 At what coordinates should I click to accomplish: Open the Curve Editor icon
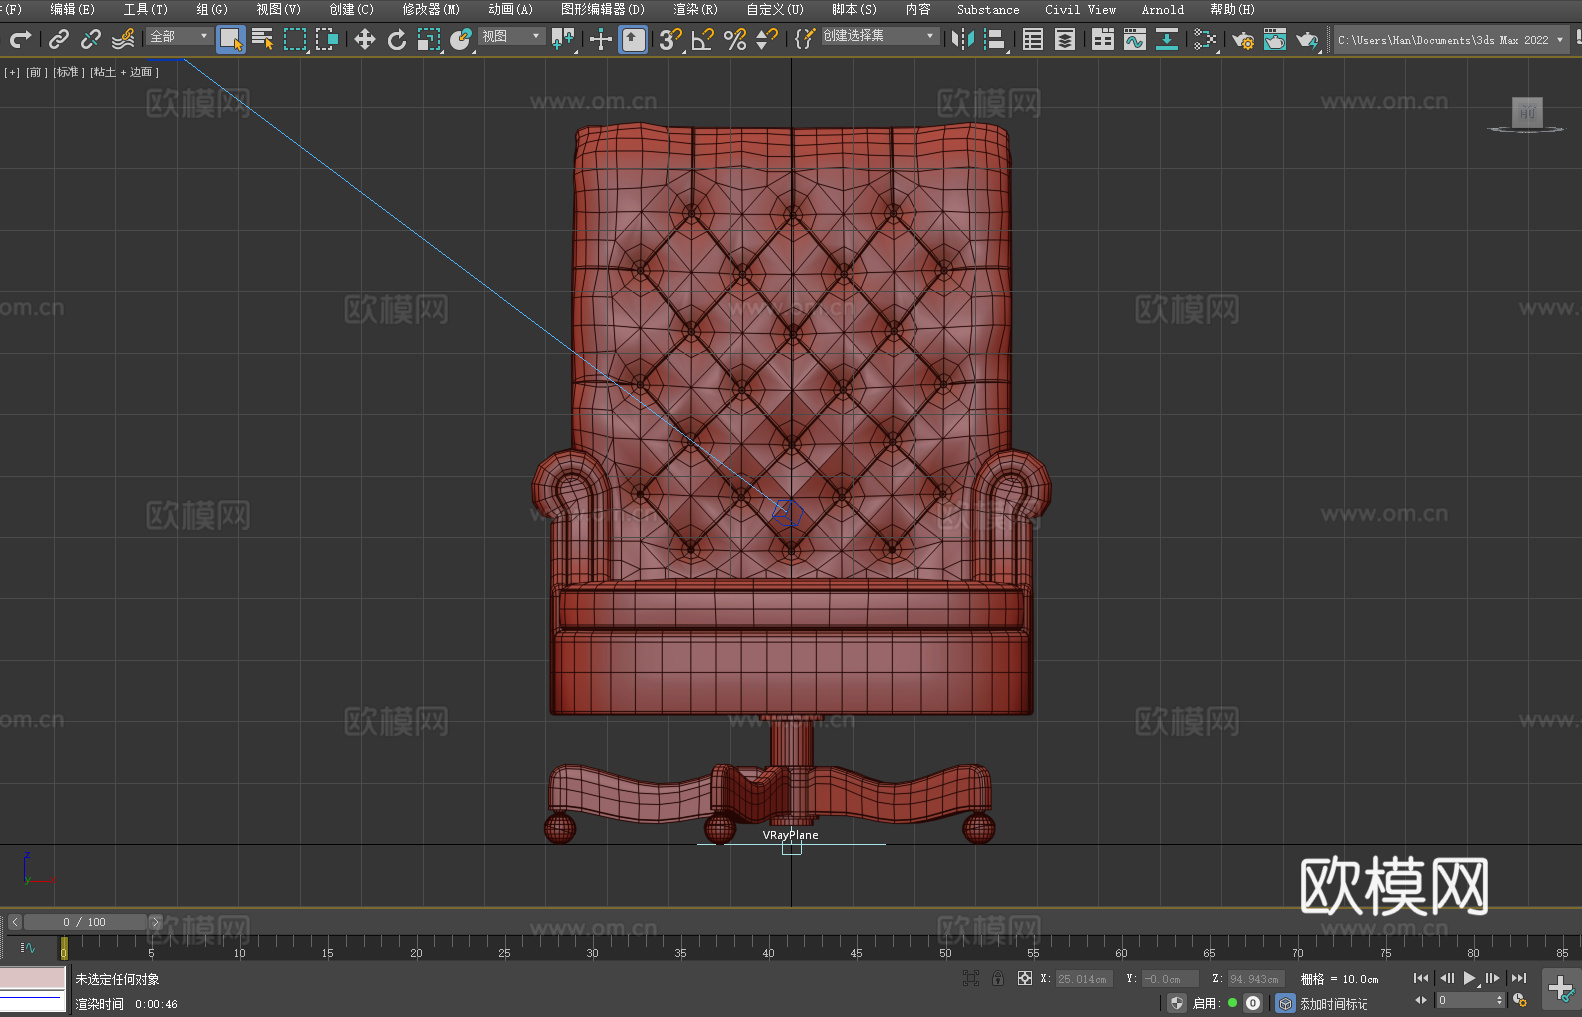tap(1135, 39)
